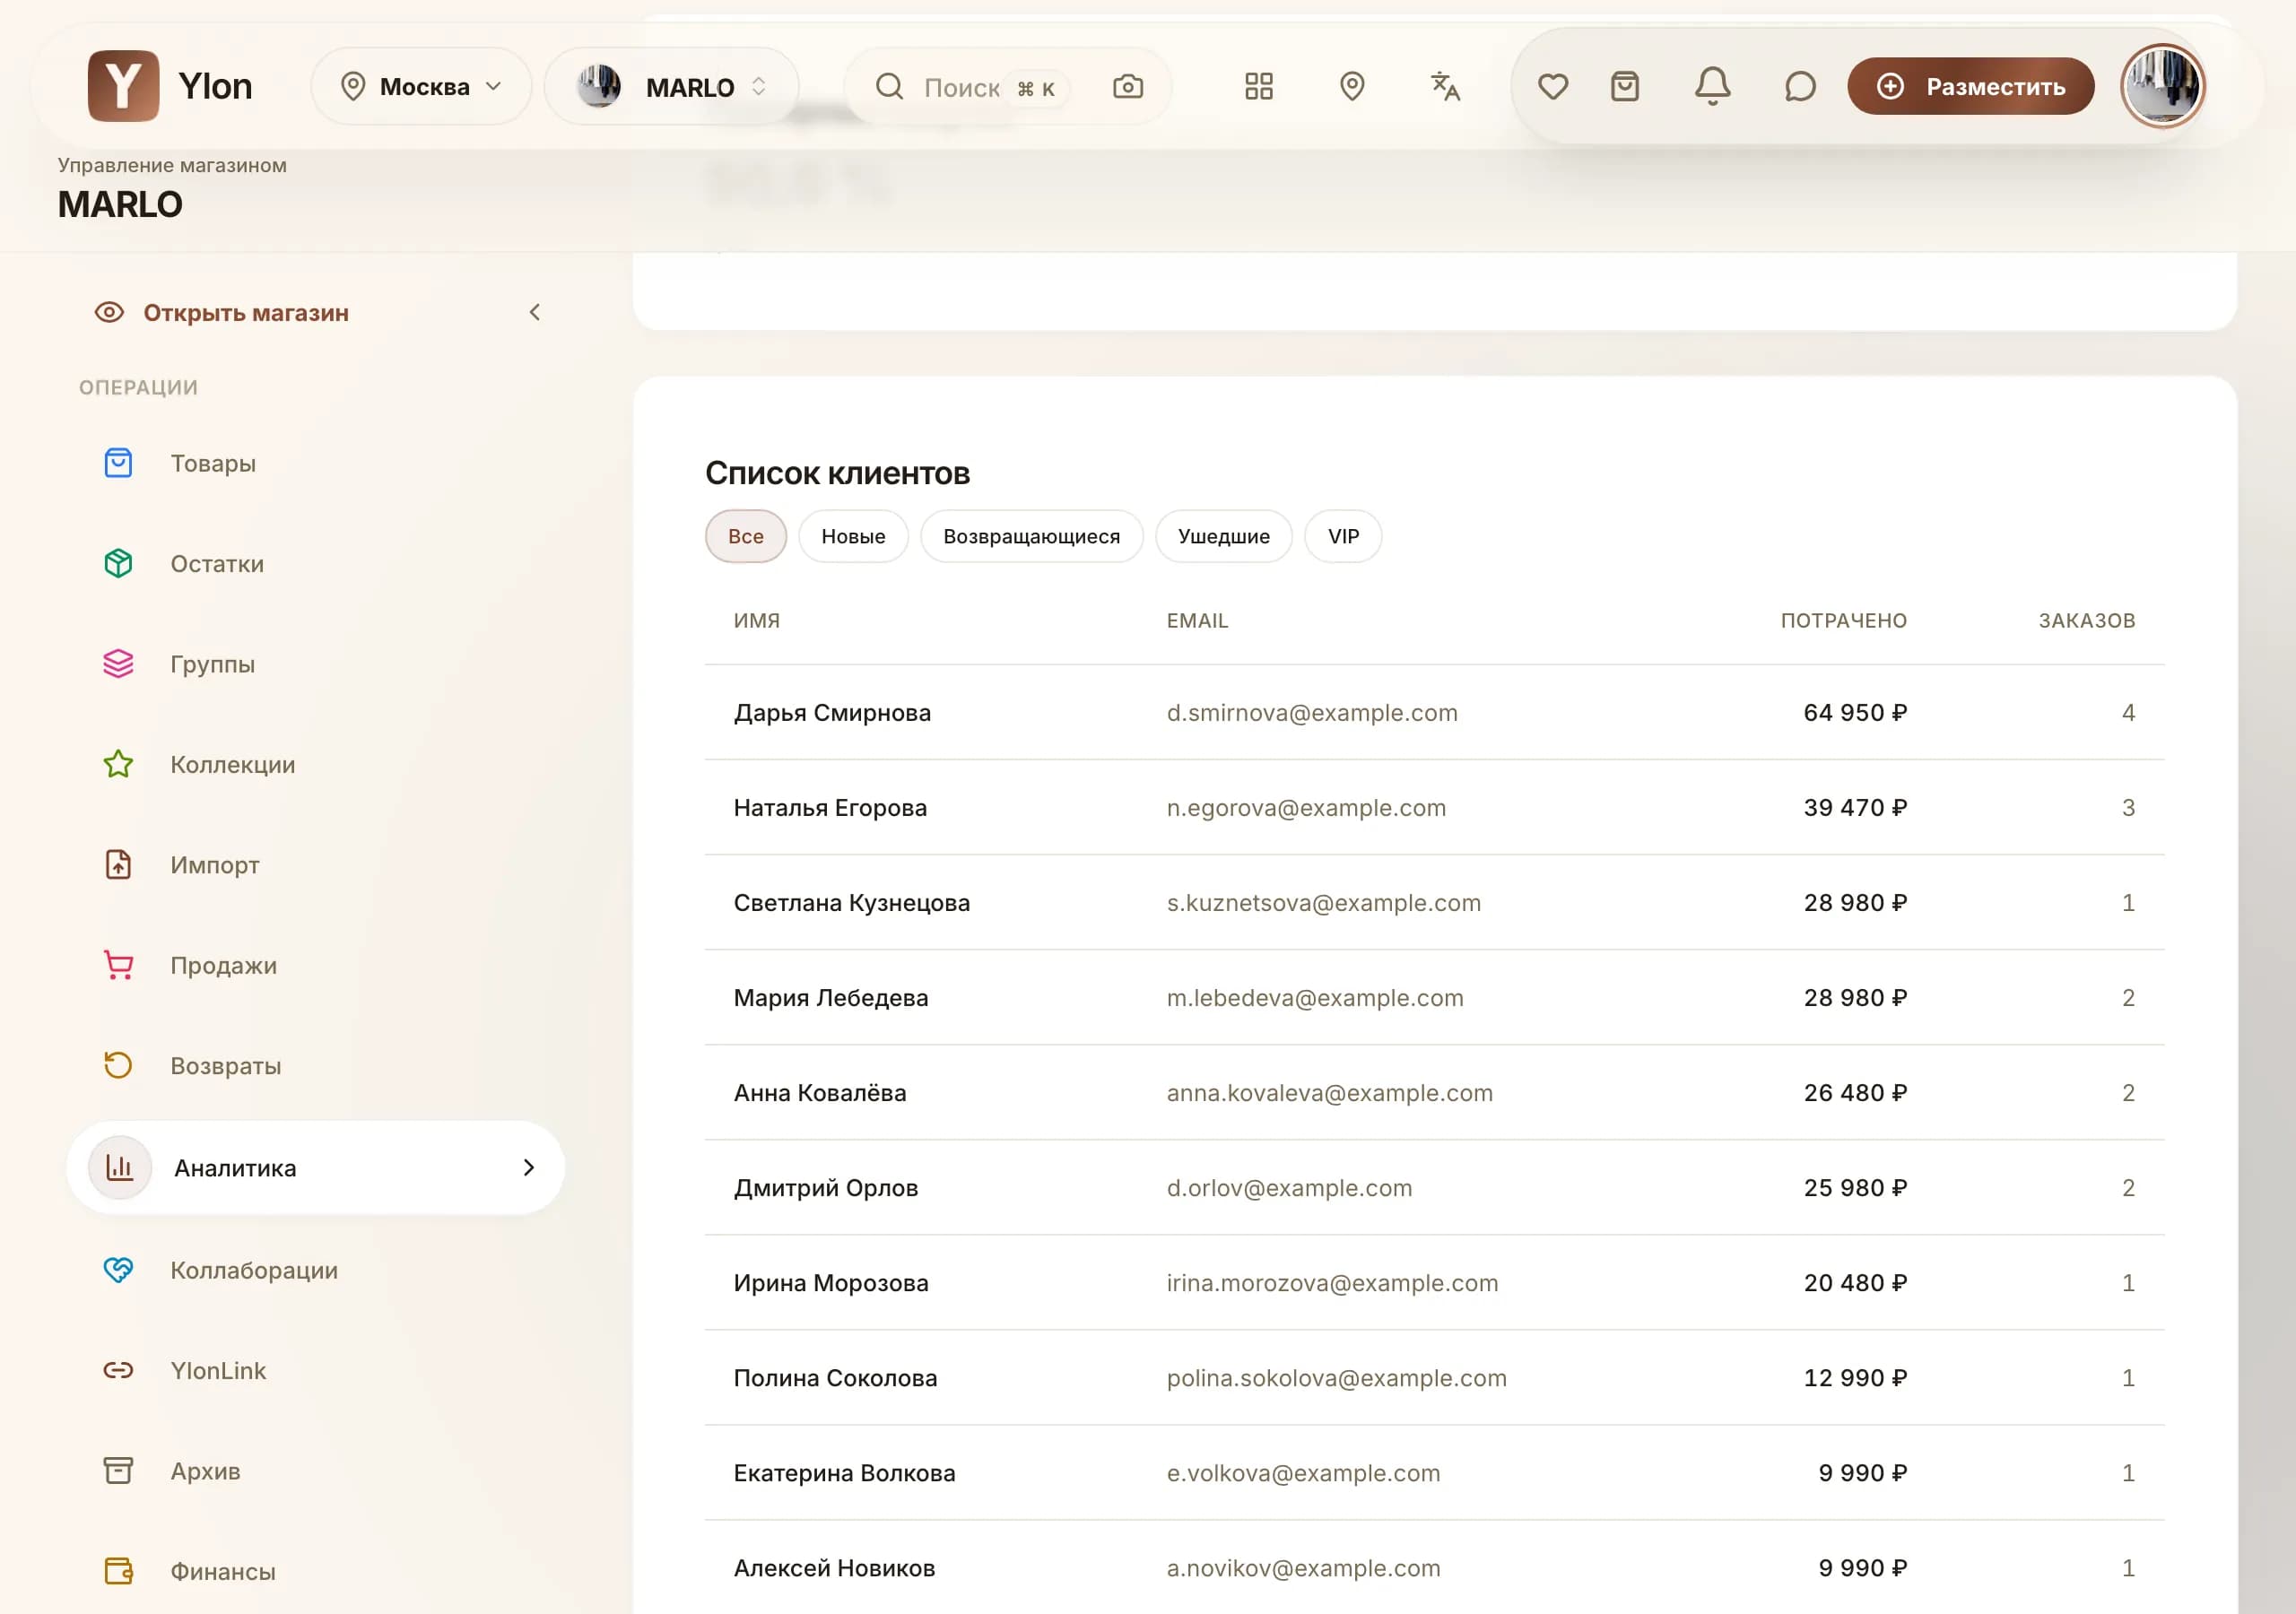Click d.smirnova@example.com email
Image resolution: width=2296 pixels, height=1614 pixels.
(x=1312, y=712)
